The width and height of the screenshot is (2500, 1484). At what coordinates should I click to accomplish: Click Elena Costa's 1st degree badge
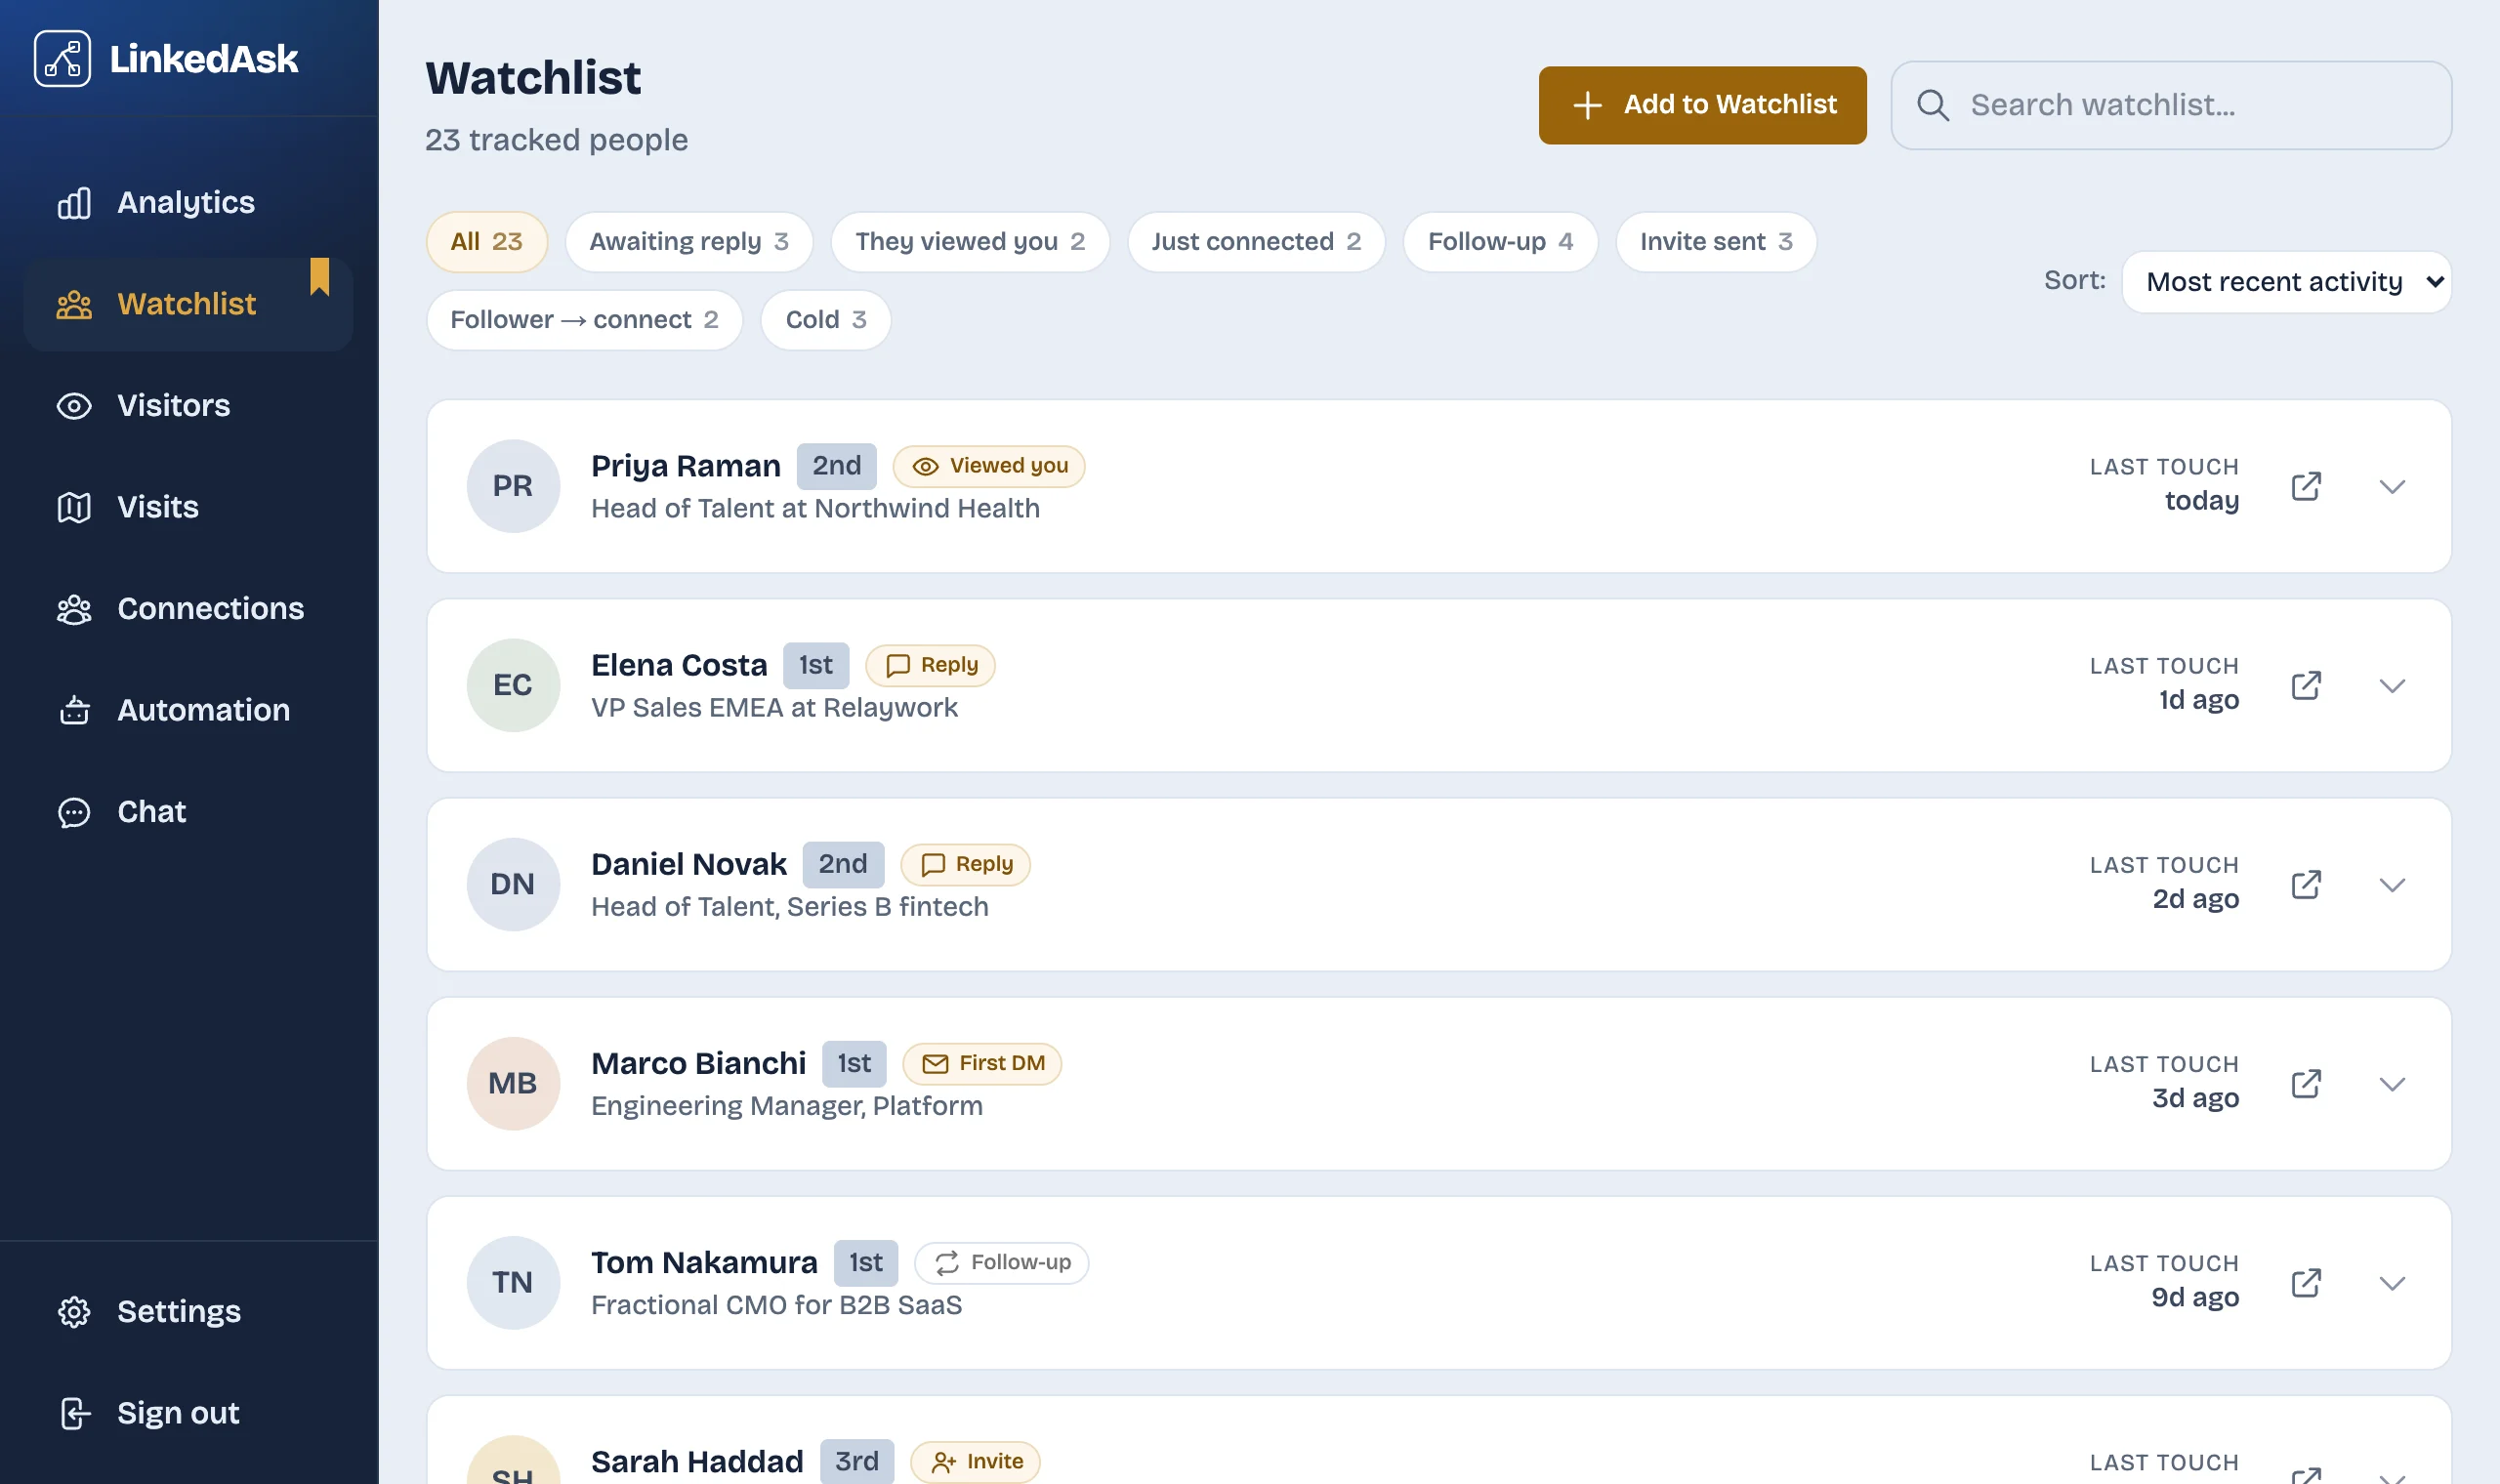[x=816, y=665]
